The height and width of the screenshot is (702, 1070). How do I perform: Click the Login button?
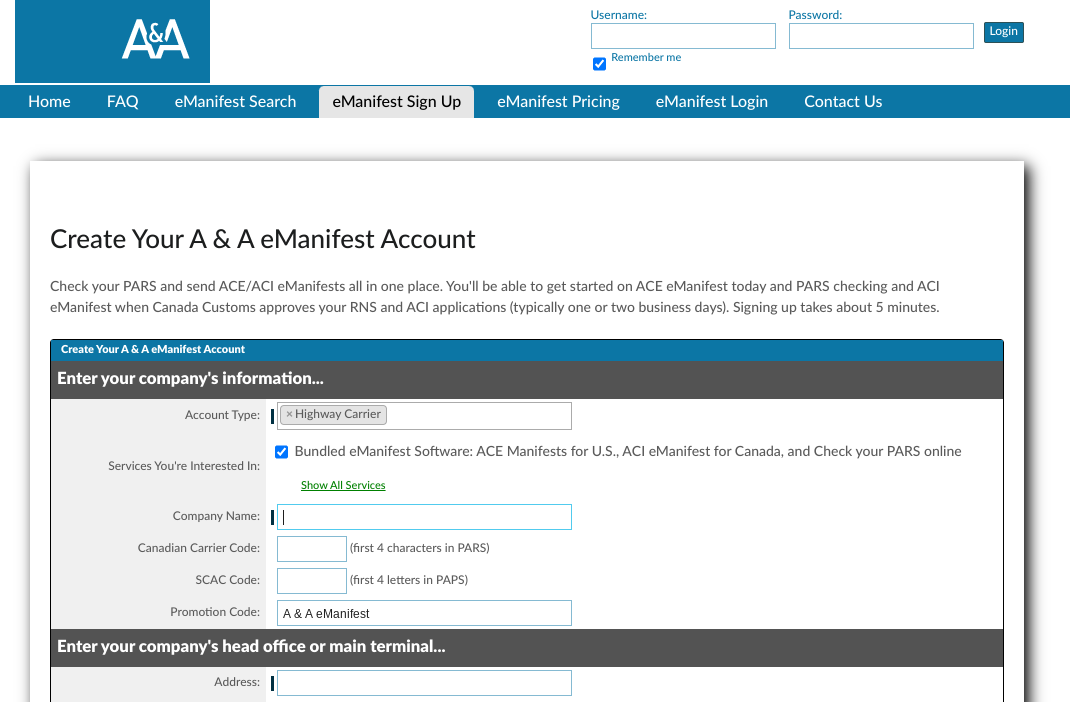(1003, 31)
